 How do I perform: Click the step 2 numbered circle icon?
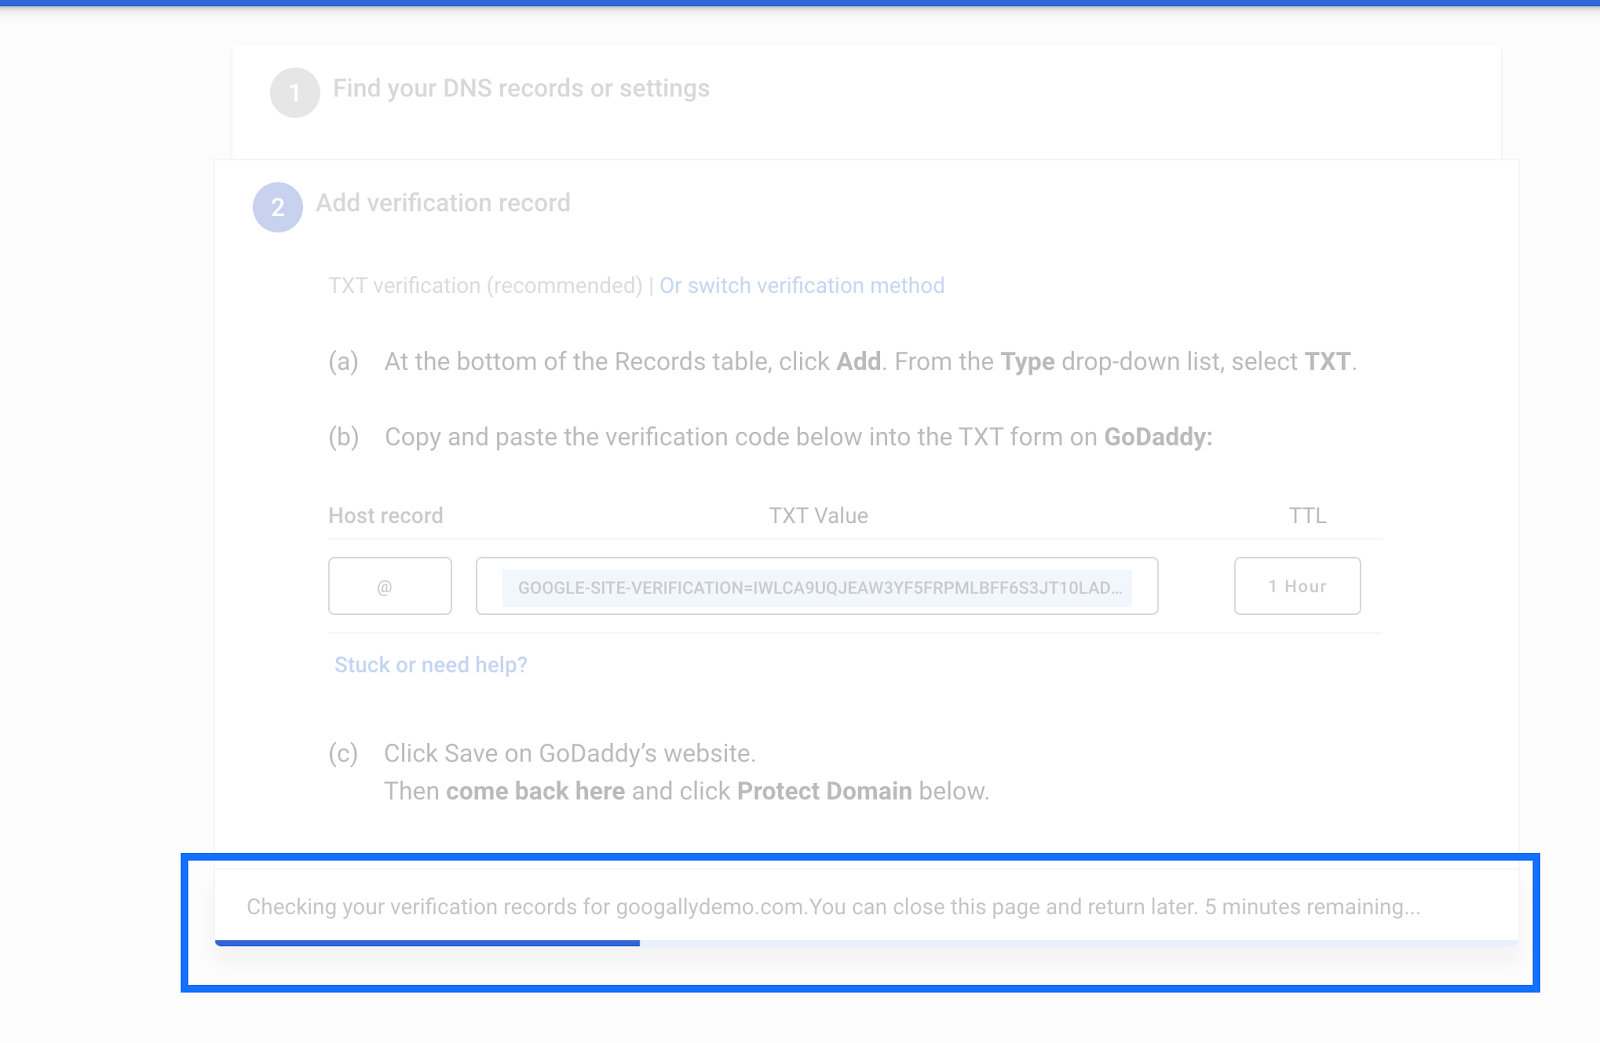pyautogui.click(x=278, y=207)
